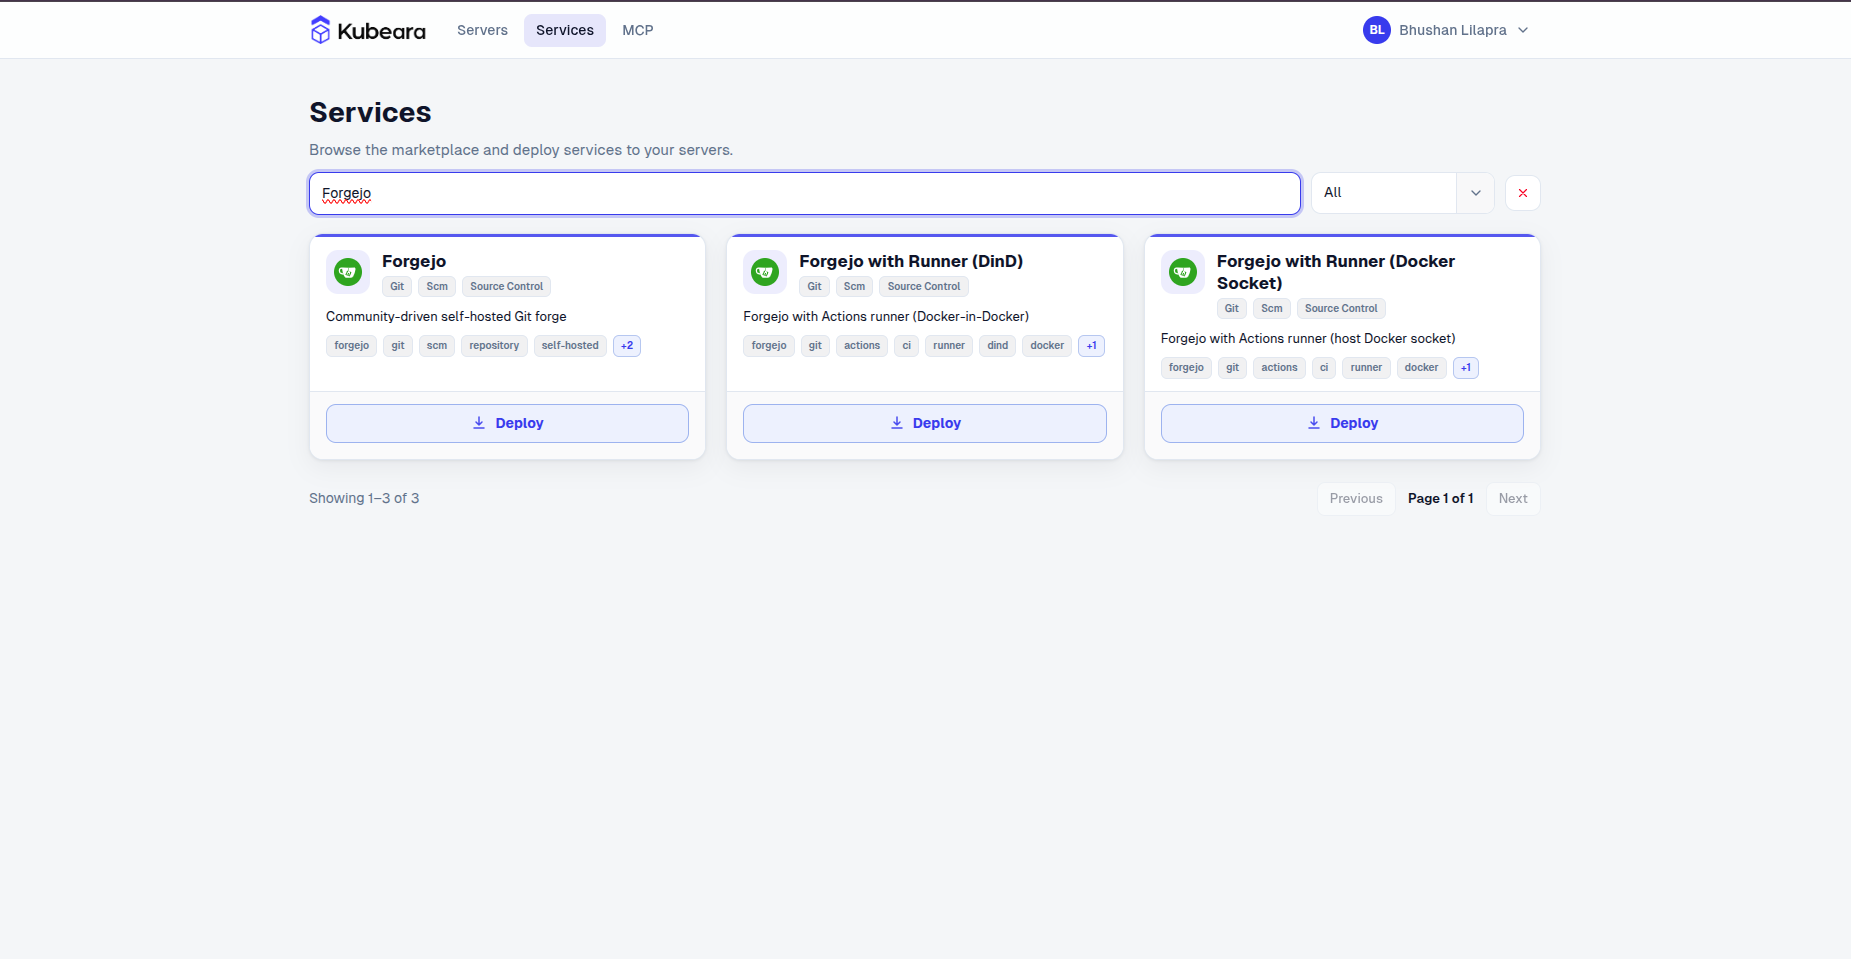Open the All category filter dropdown
This screenshot has height=959, width=1851.
1402,193
